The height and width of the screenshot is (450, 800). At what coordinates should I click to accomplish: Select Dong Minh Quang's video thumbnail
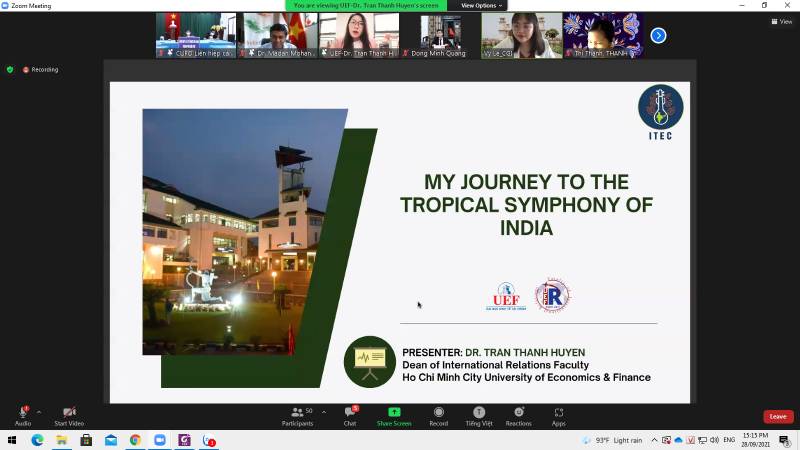(438, 35)
